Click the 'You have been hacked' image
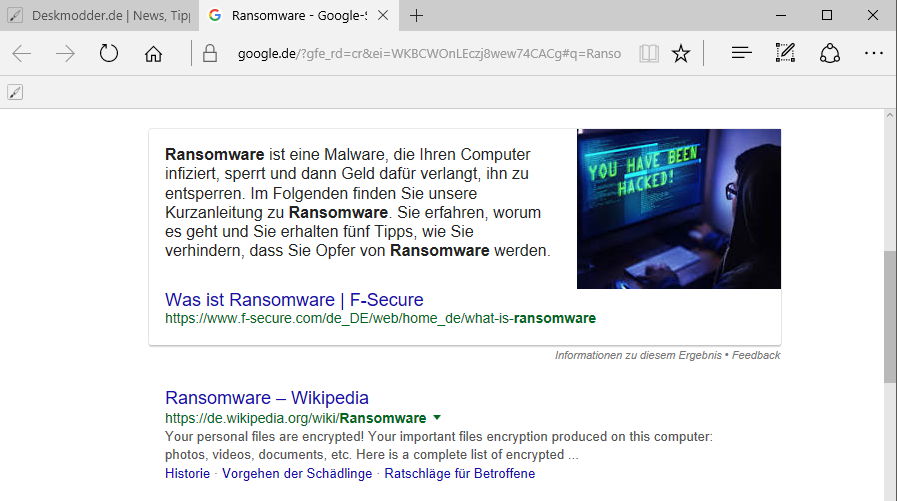Image resolution: width=897 pixels, height=501 pixels. tap(678, 209)
